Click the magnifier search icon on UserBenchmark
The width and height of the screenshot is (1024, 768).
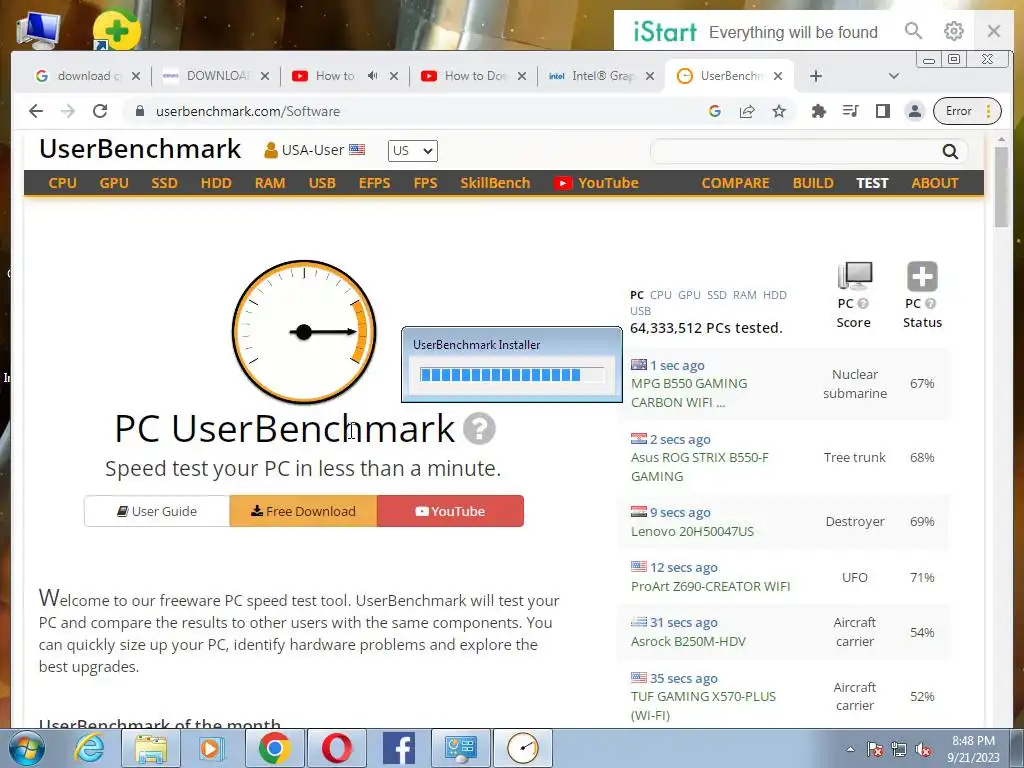click(x=950, y=152)
